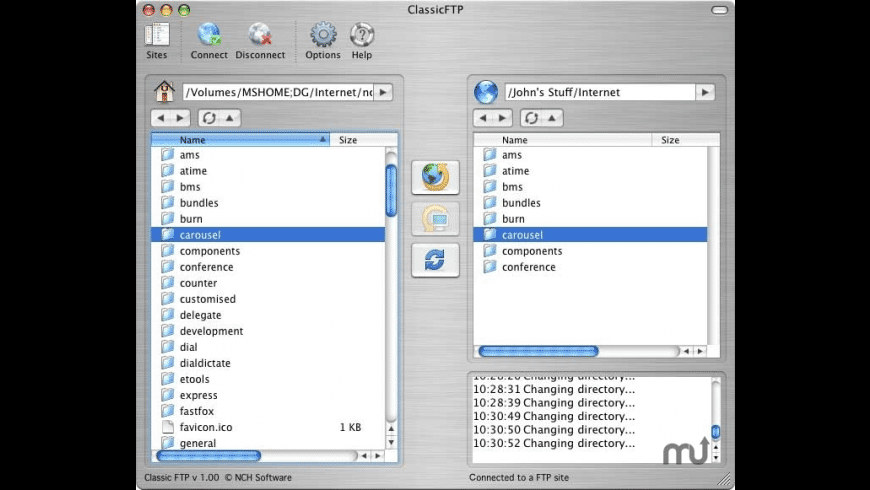Open the remote path dropdown arrow
Image resolution: width=870 pixels, height=490 pixels.
coord(705,92)
